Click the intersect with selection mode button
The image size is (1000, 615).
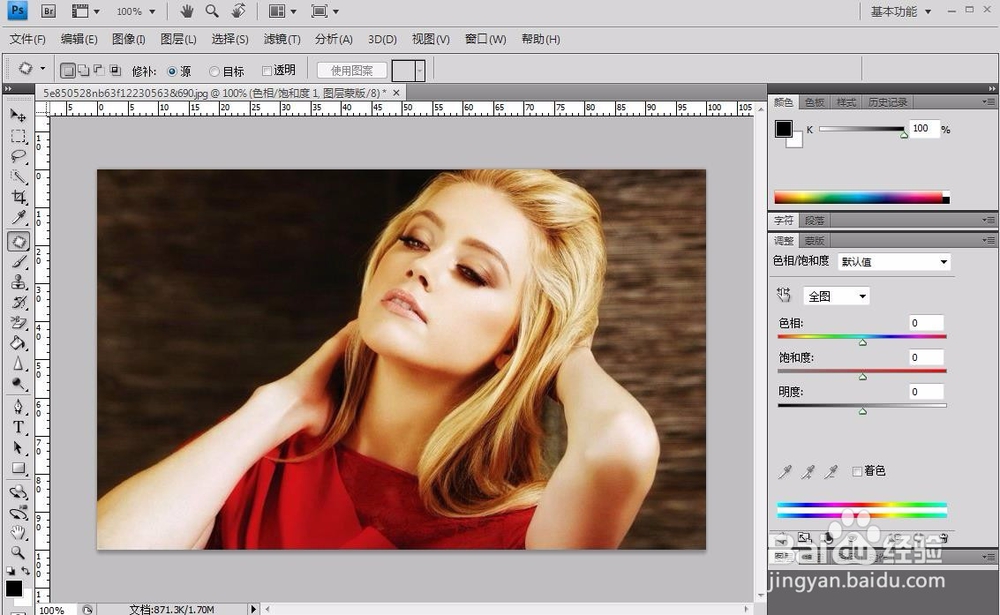pyautogui.click(x=115, y=70)
